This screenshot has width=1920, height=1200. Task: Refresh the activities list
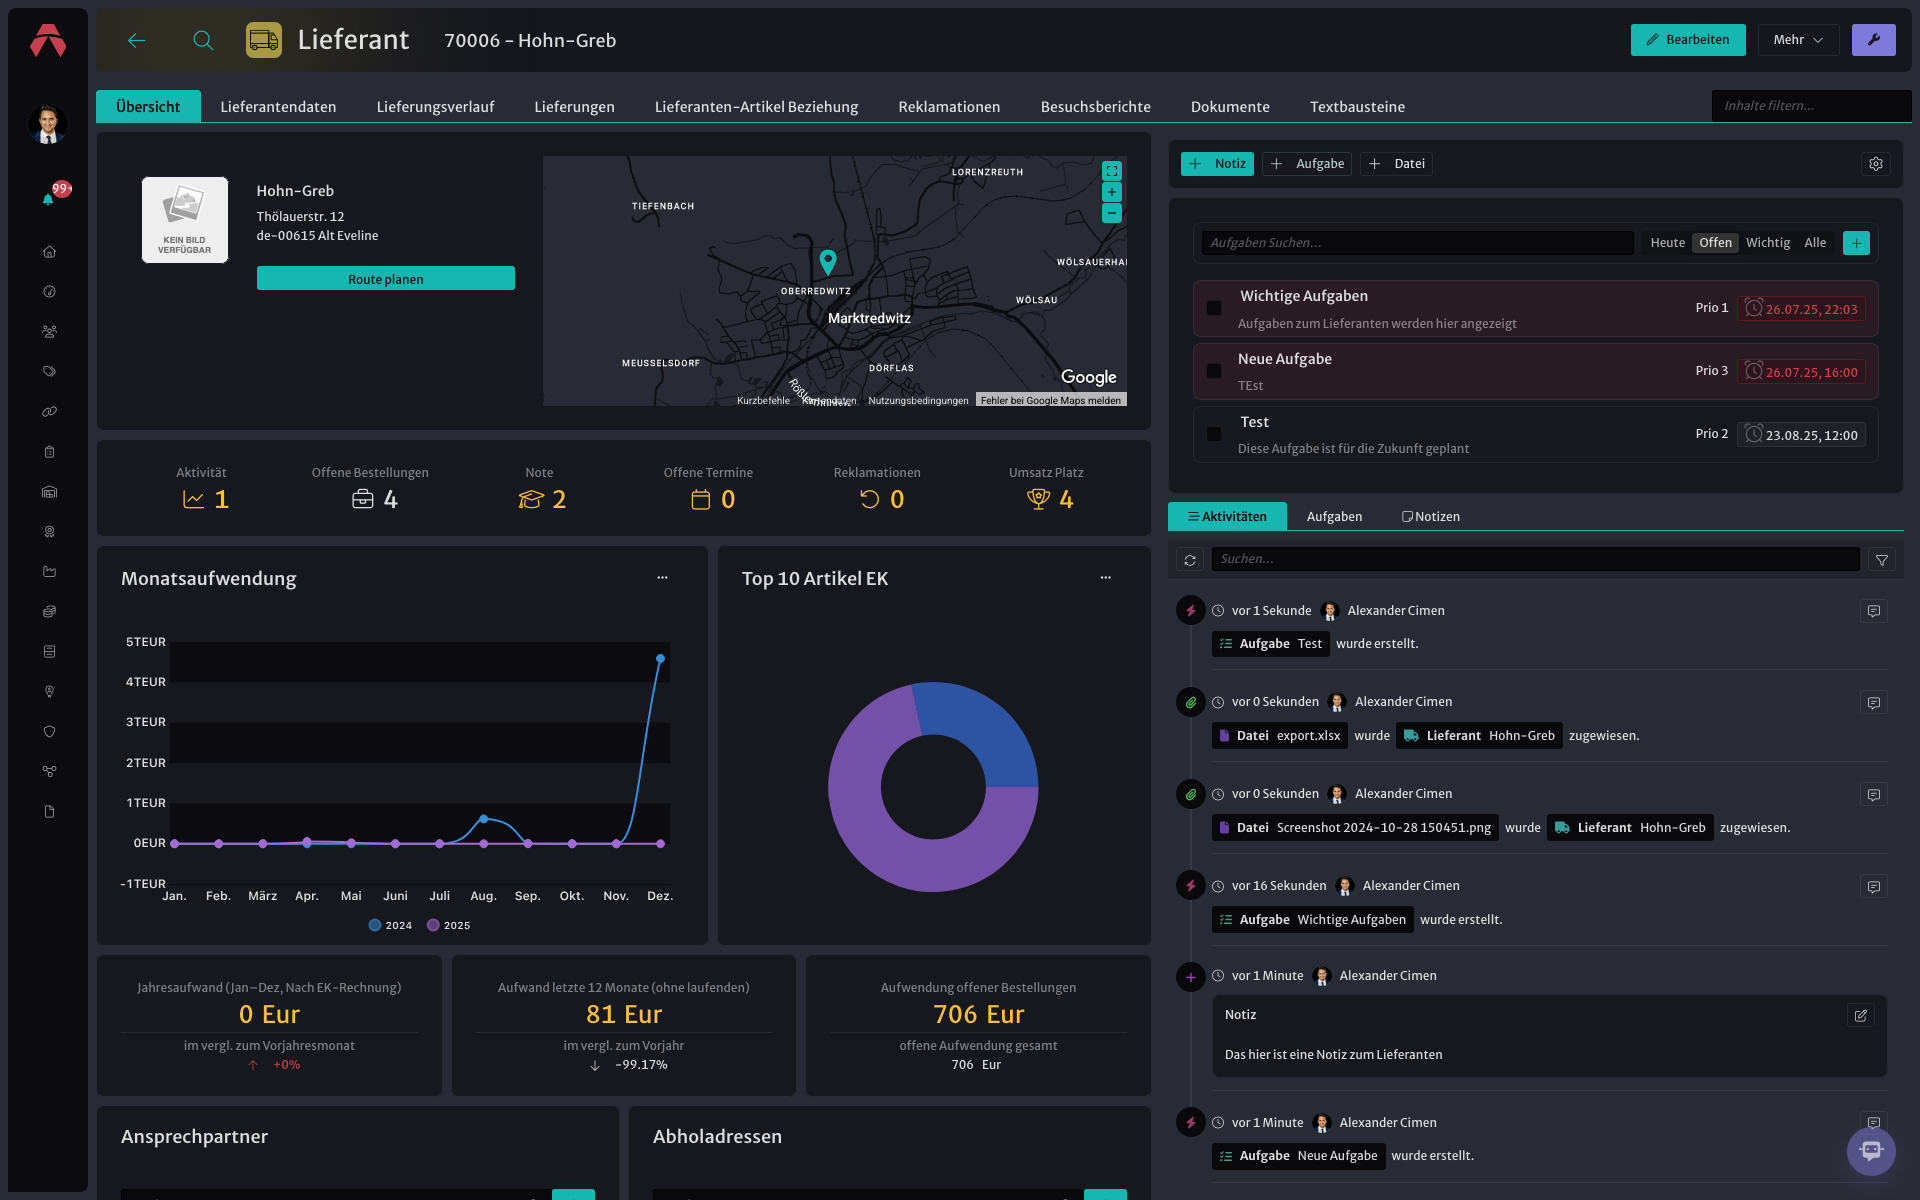tap(1190, 560)
